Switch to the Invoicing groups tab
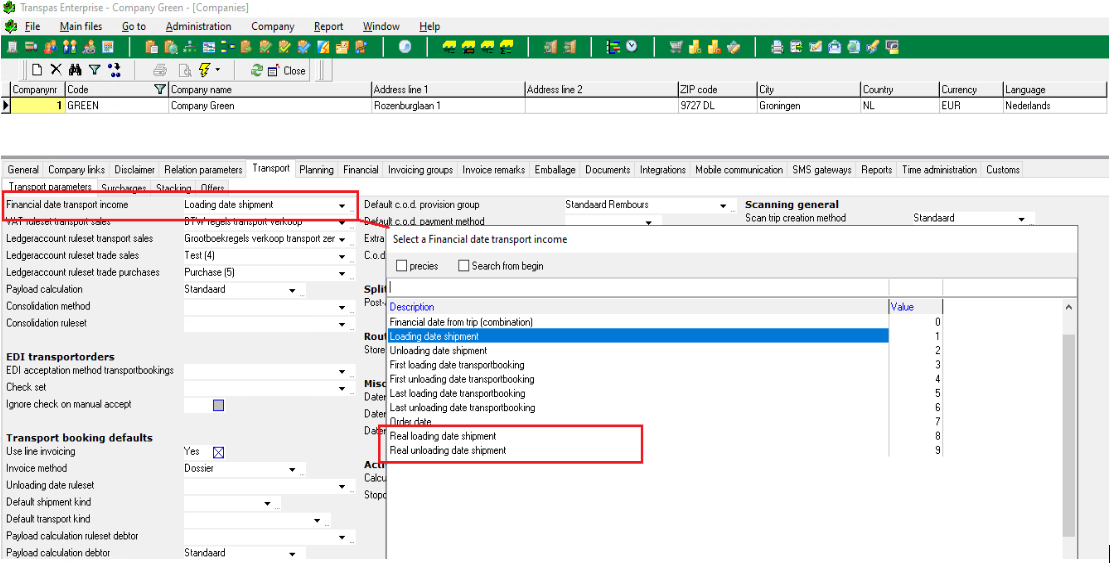 pyautogui.click(x=420, y=170)
